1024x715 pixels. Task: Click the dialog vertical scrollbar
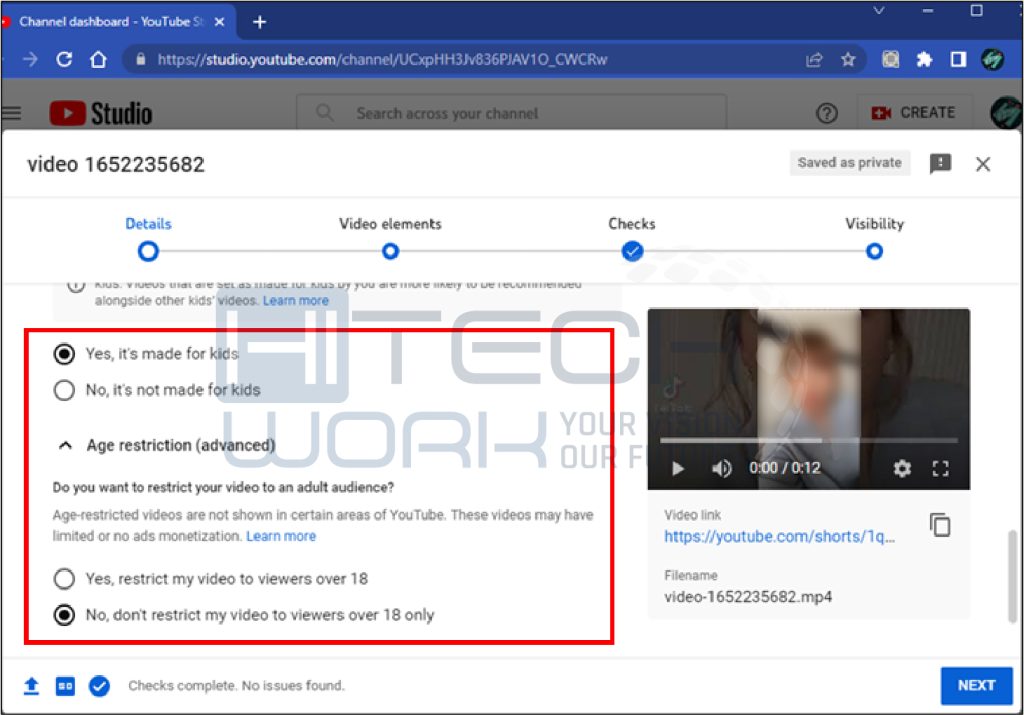(x=1012, y=576)
